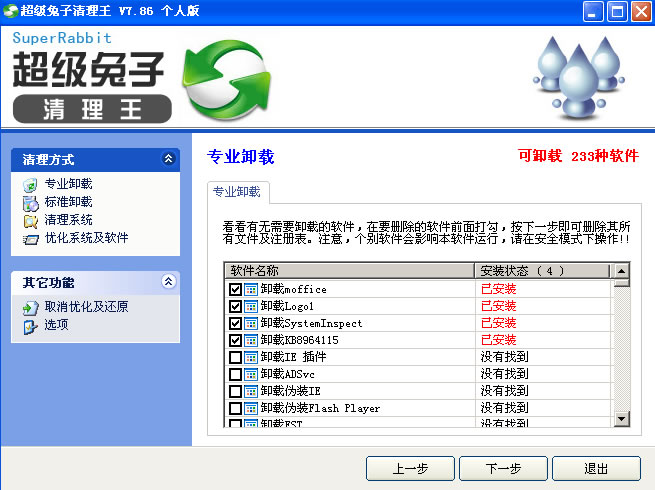Click the 标准卸载 sidebar icon
The width and height of the screenshot is (655, 490).
[30, 203]
